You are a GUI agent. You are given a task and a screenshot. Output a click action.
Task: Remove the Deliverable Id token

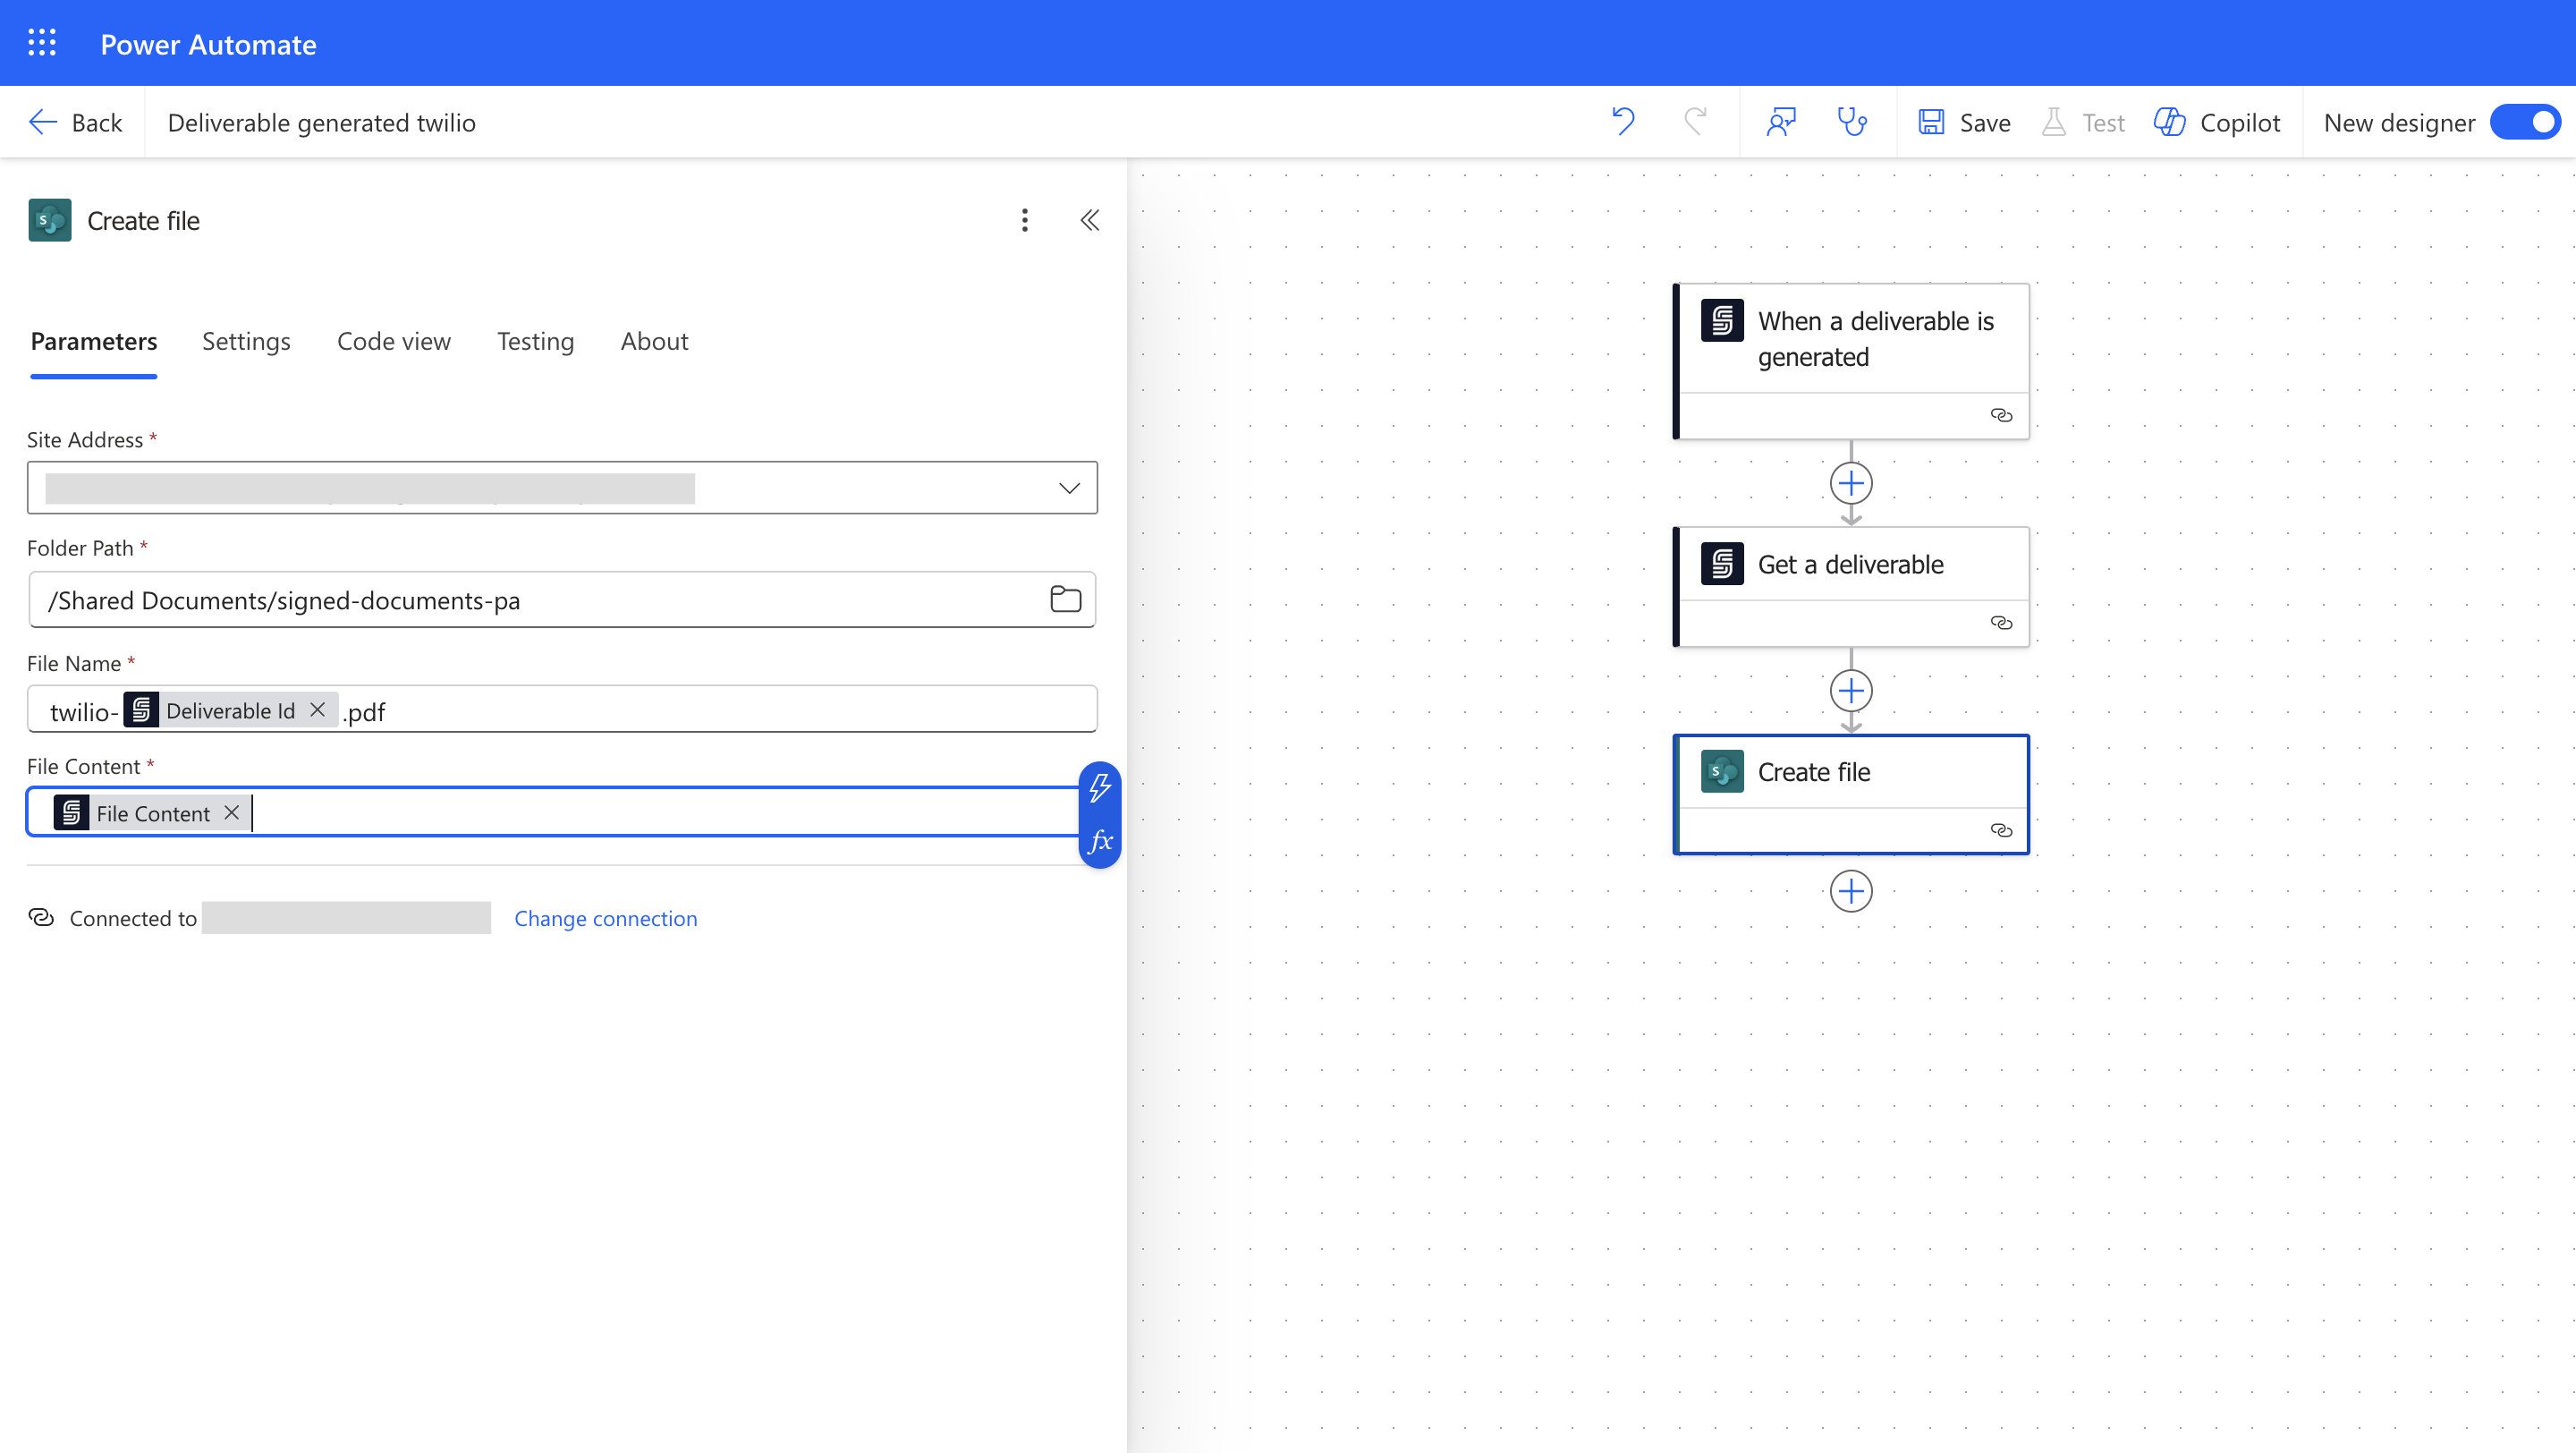(x=317, y=710)
